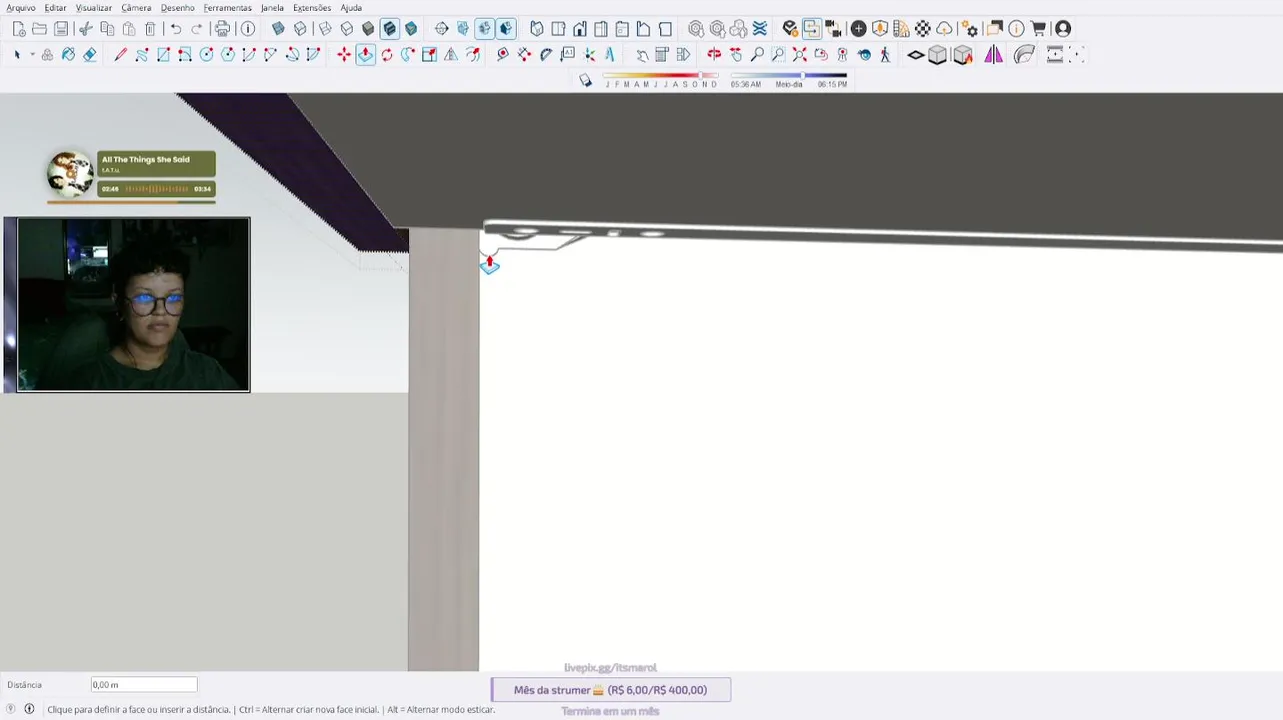Toggle Shaded with Textures style
This screenshot has height=720, width=1283.
pos(390,29)
